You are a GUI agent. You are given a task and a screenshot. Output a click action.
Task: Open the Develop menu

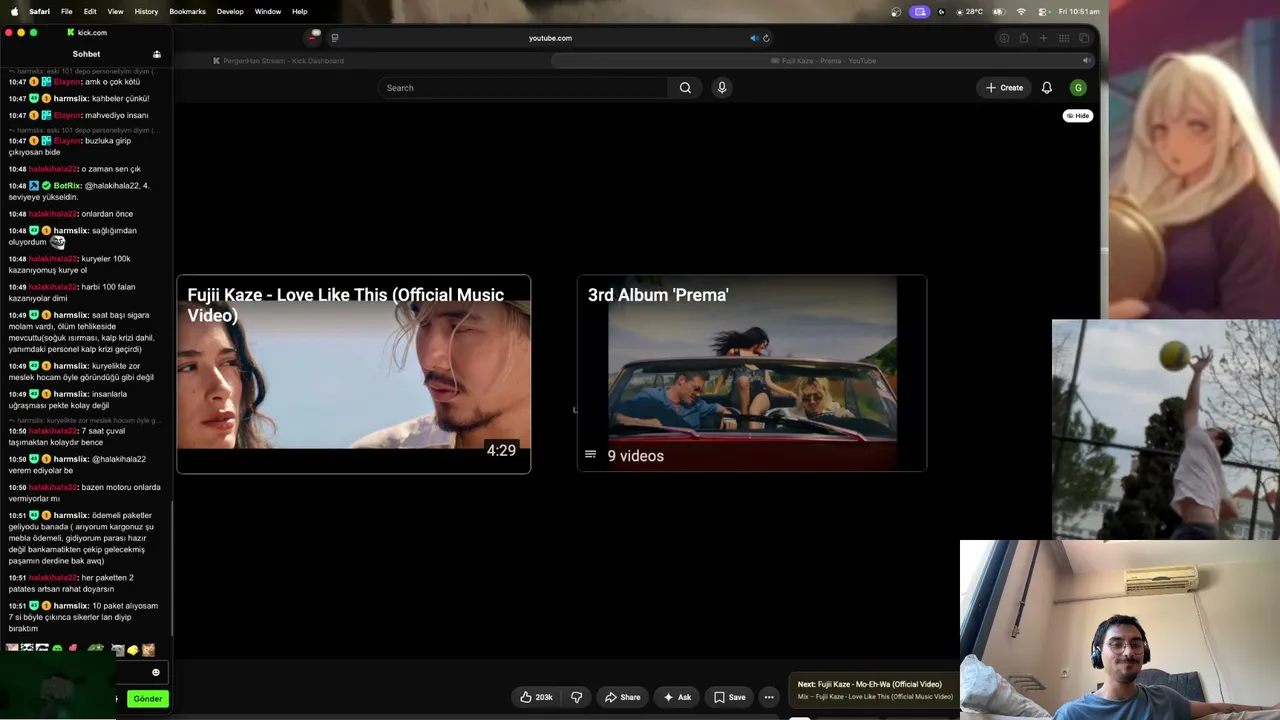[x=230, y=11]
